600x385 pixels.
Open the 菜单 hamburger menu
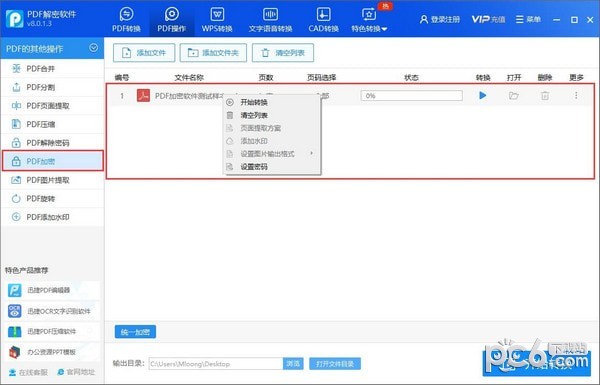click(528, 20)
